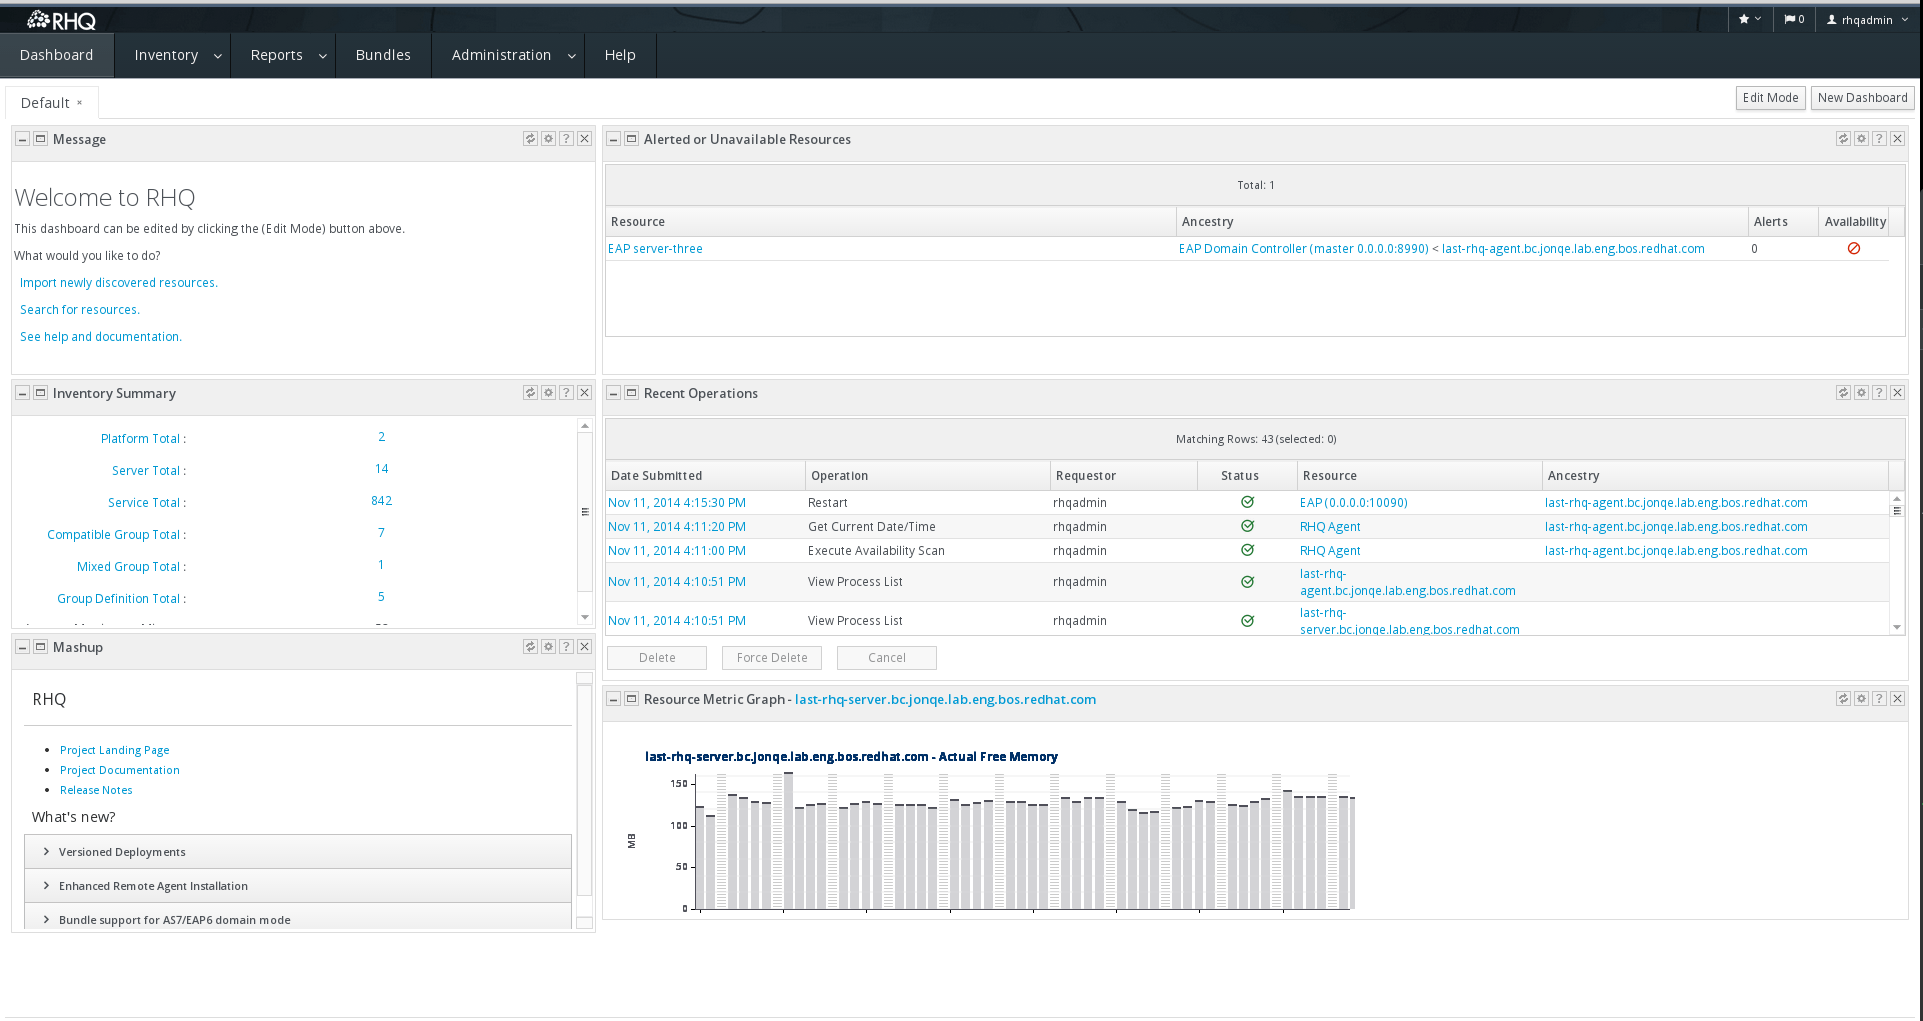Show help for the Inventory Summary portlet
The image size is (1923, 1021).
pos(566,393)
